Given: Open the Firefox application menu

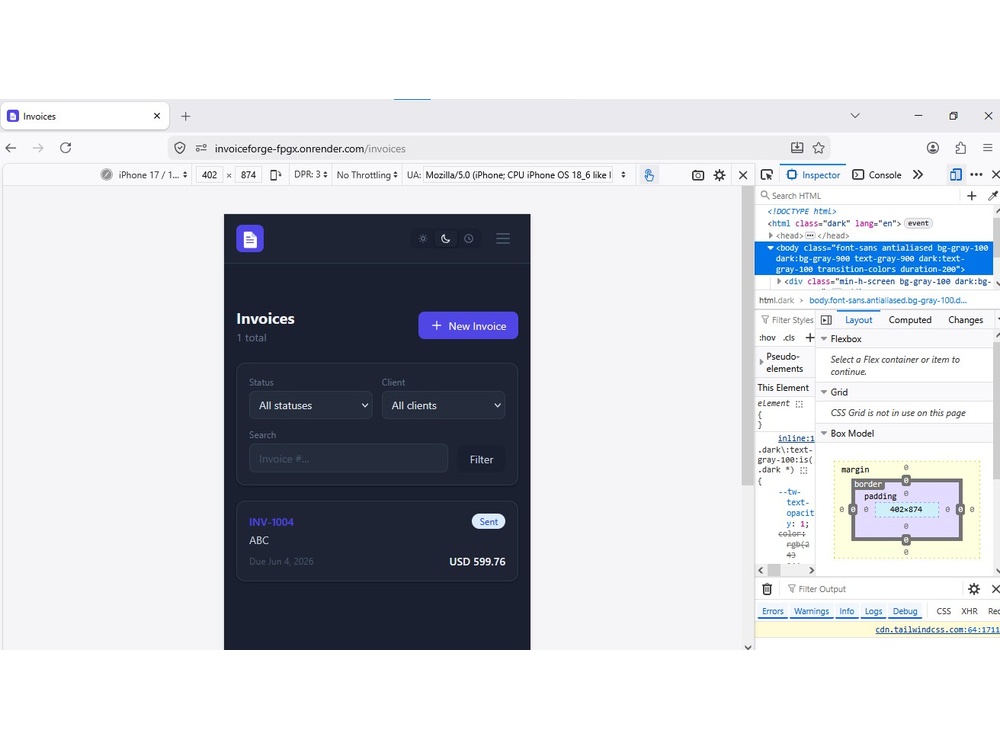Looking at the screenshot, I should click(x=988, y=148).
